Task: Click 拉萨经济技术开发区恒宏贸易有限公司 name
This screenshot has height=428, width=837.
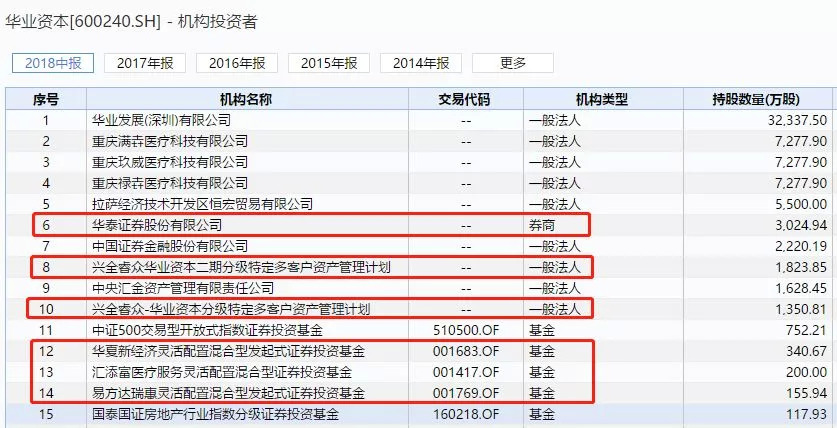Action: coord(202,204)
